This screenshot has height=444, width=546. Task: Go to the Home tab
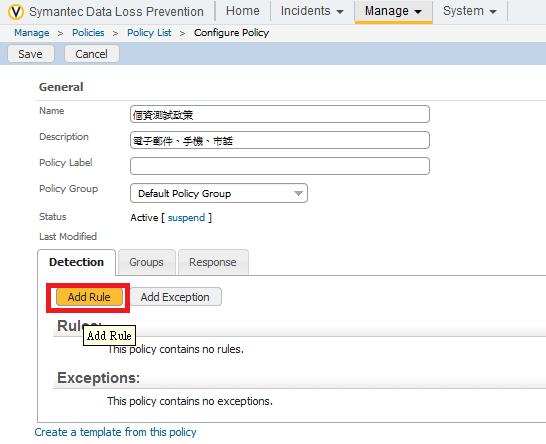242,11
